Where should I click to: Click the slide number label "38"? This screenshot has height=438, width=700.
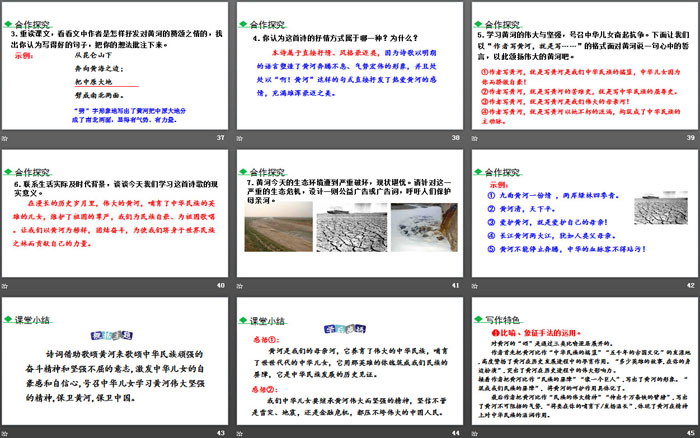pos(455,138)
